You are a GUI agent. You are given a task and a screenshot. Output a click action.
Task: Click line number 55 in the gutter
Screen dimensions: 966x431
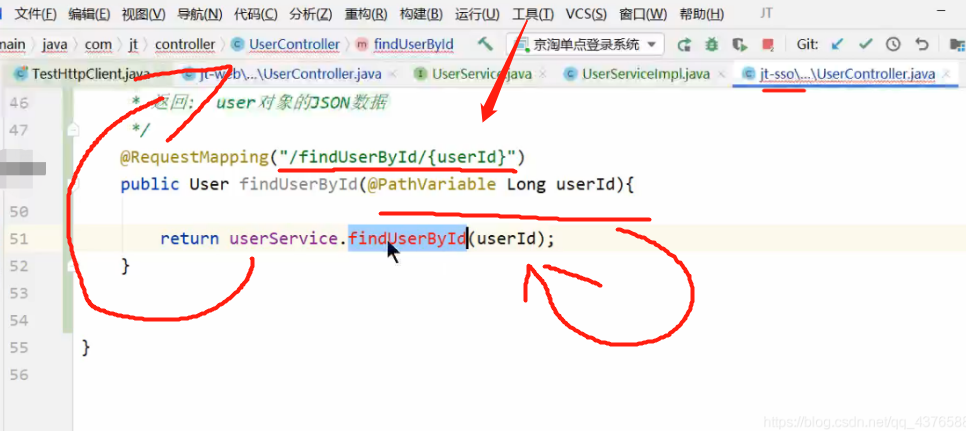(x=19, y=348)
